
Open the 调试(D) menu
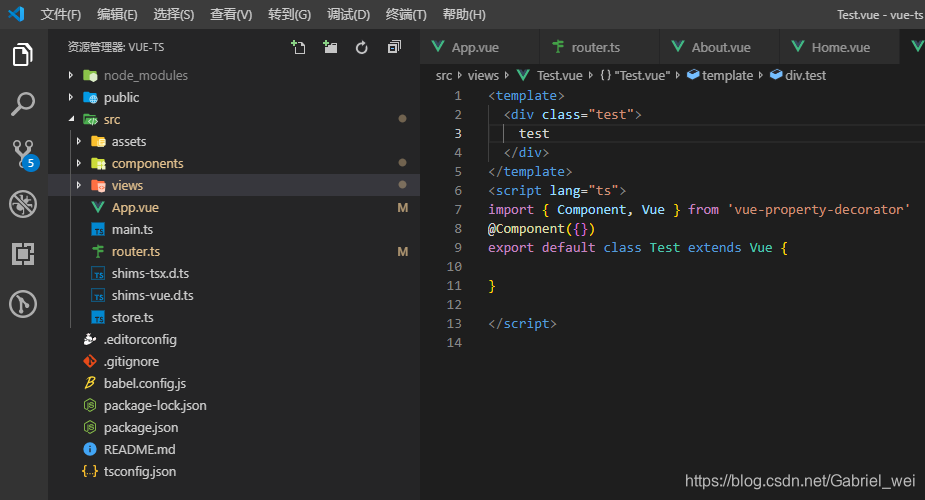[x=349, y=14]
